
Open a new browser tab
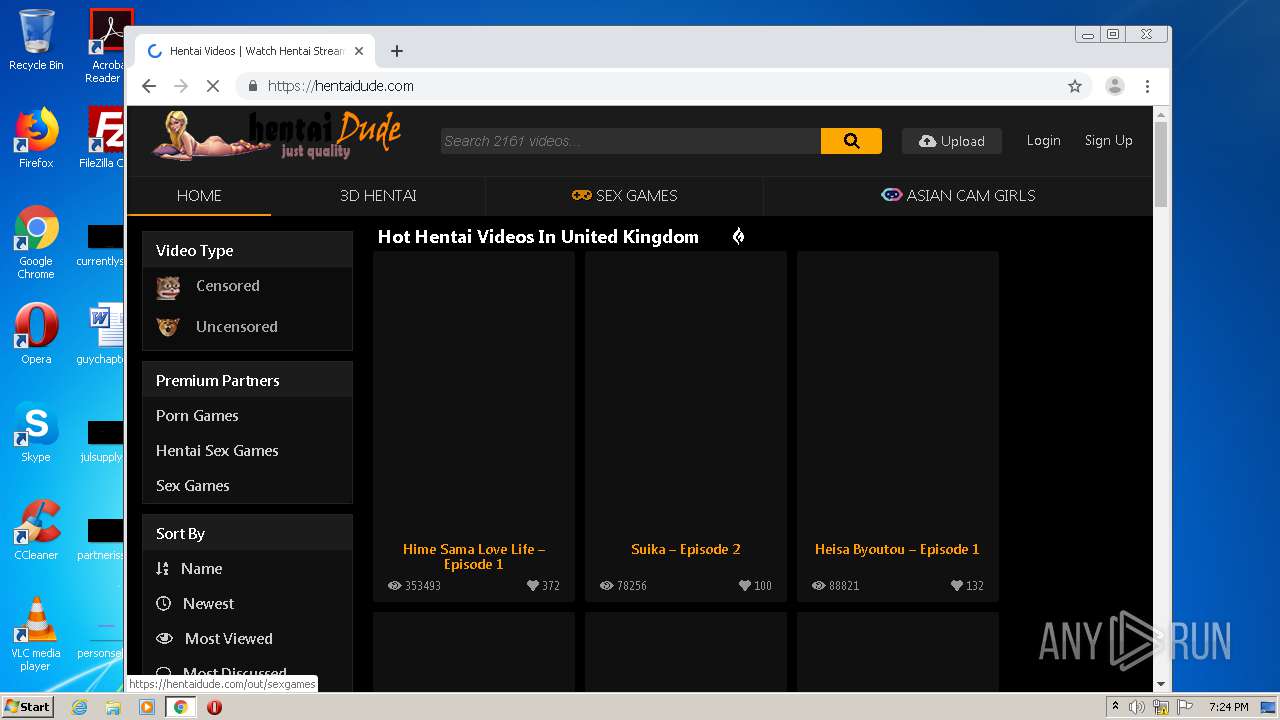(397, 51)
